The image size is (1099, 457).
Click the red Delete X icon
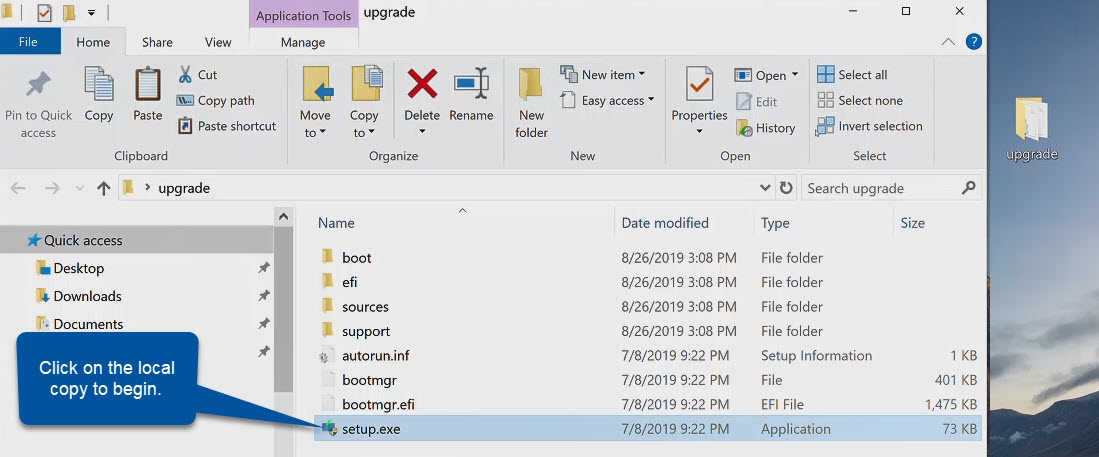click(x=422, y=84)
